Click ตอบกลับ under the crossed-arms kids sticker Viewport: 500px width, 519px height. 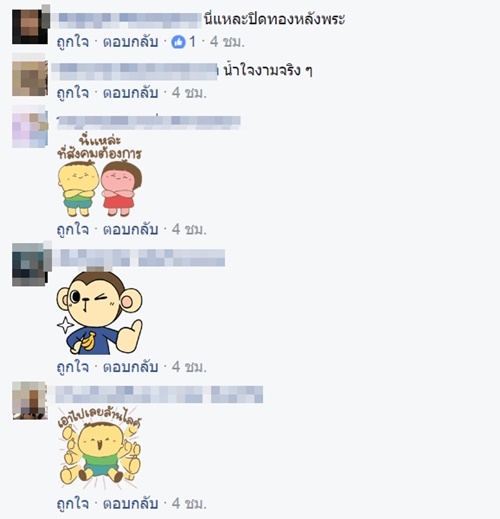click(130, 230)
